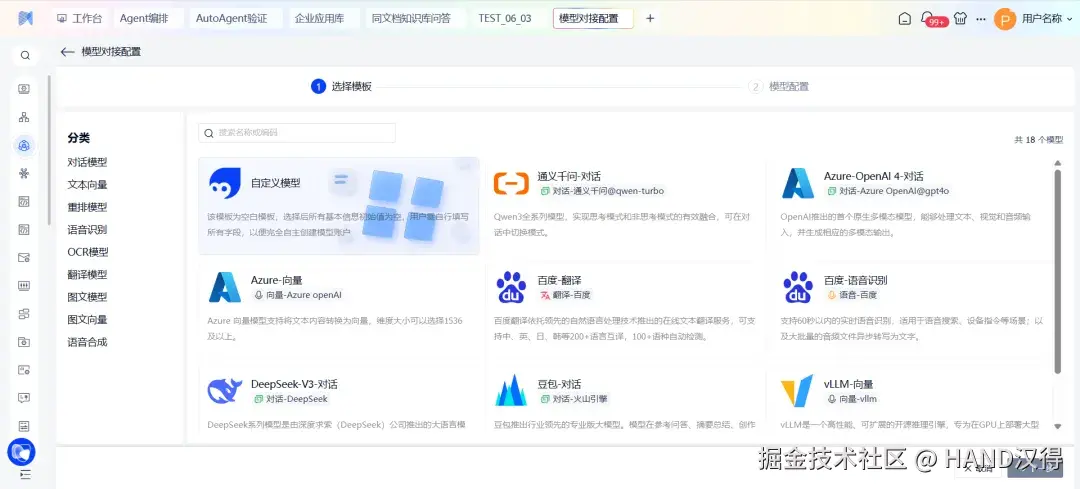Switch to the 同文档知识库问答 tab
1080x489 pixels.
[411, 19]
